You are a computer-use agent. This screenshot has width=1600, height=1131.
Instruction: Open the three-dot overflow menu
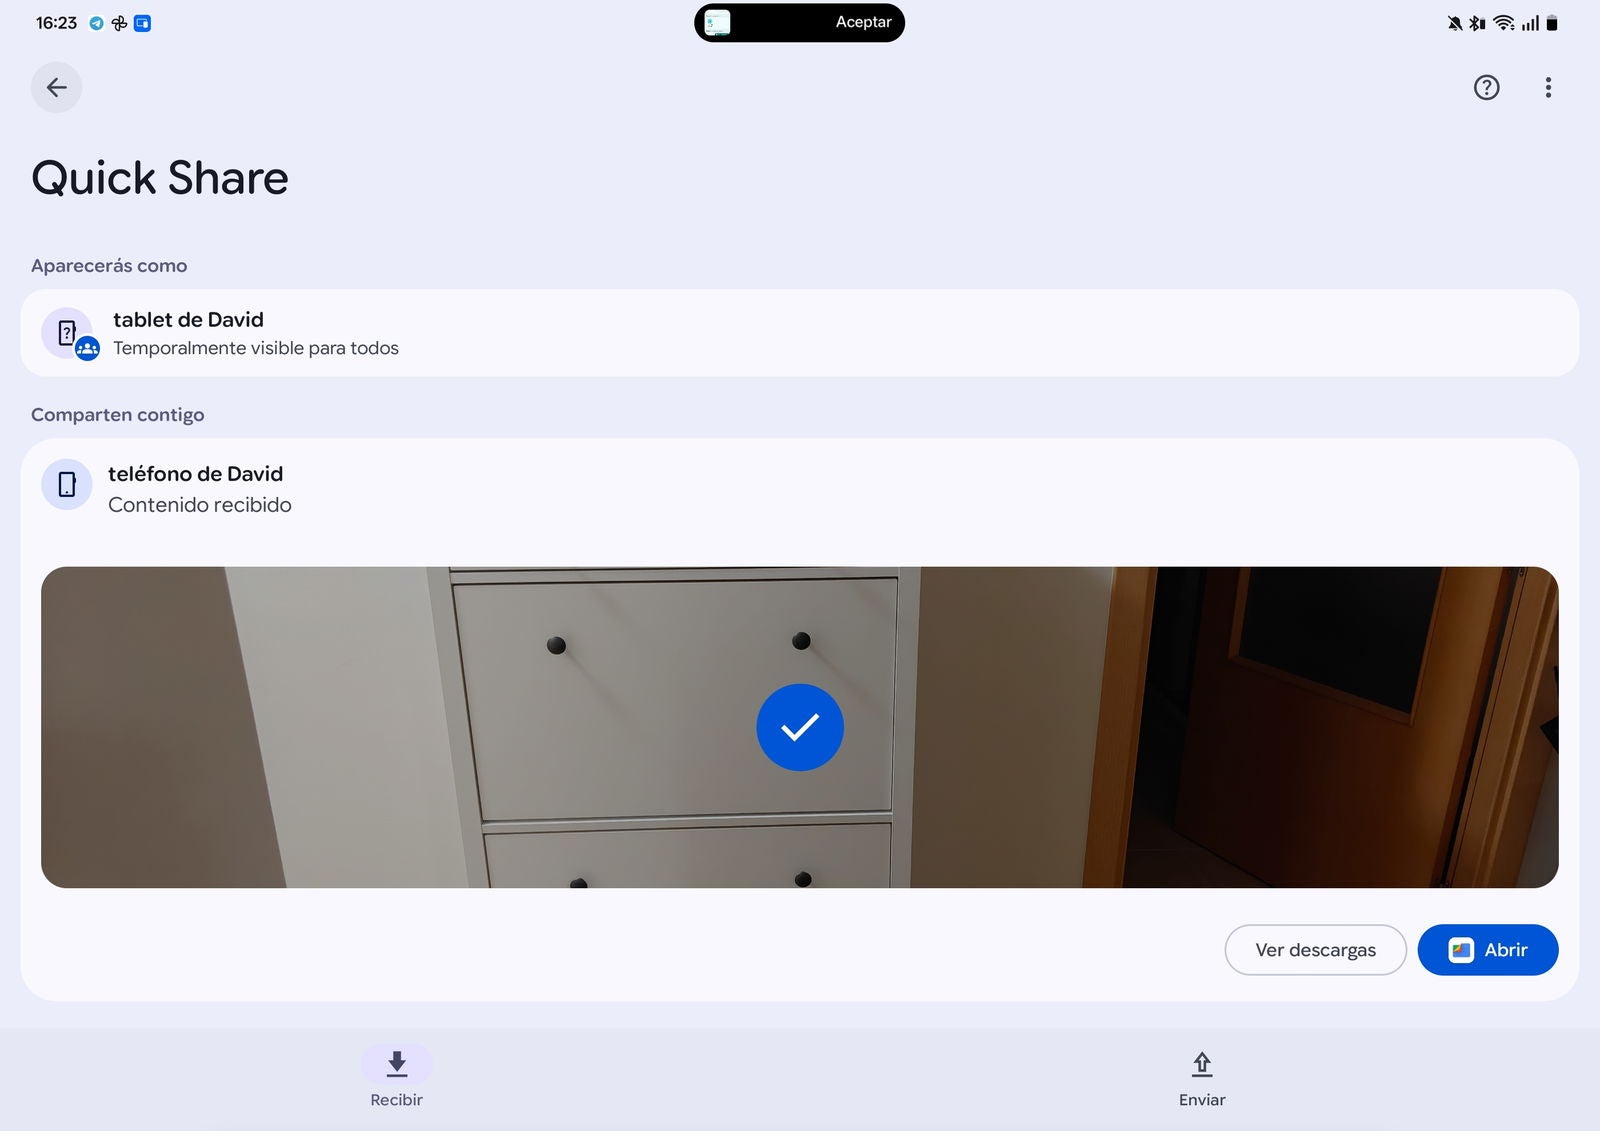[x=1548, y=87]
